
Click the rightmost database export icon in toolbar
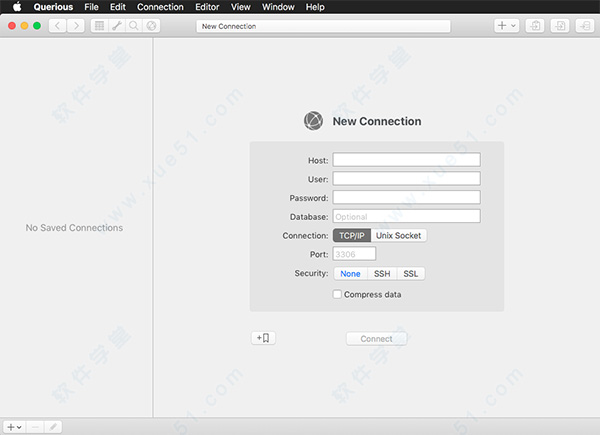tap(585, 26)
